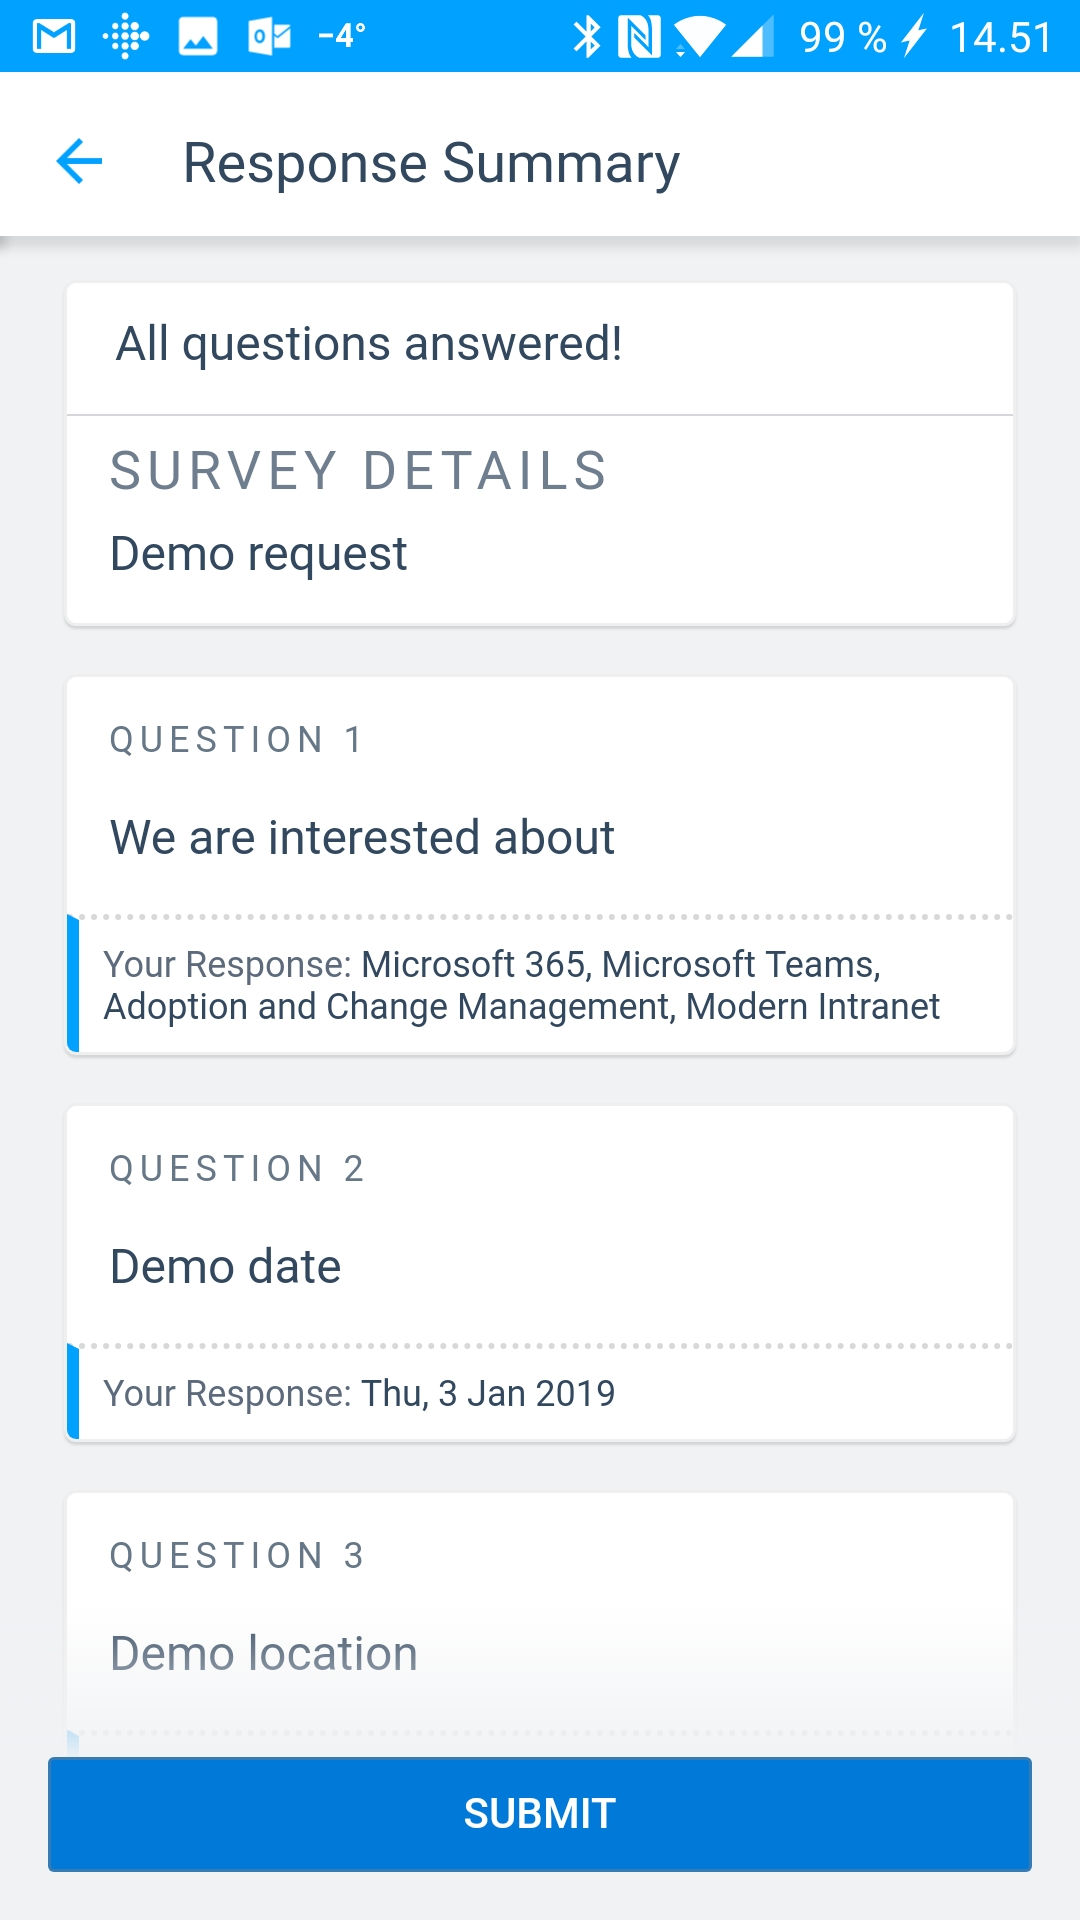Open the Gmail notification icon

[x=54, y=37]
